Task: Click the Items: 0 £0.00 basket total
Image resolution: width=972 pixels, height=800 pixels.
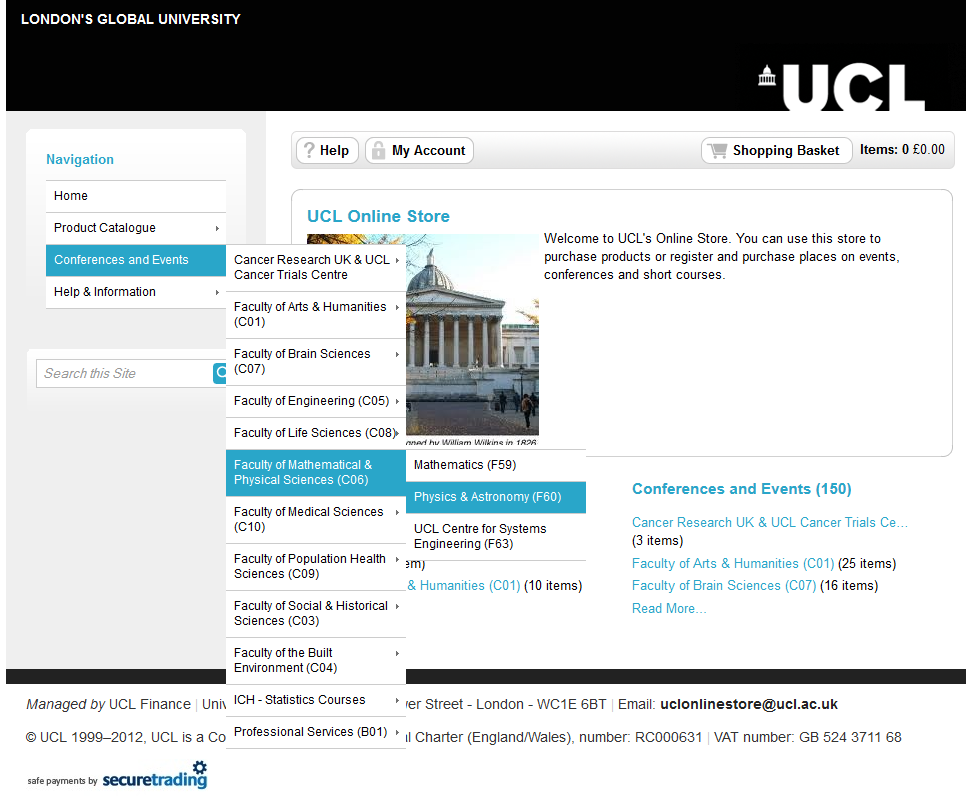Action: [902, 150]
